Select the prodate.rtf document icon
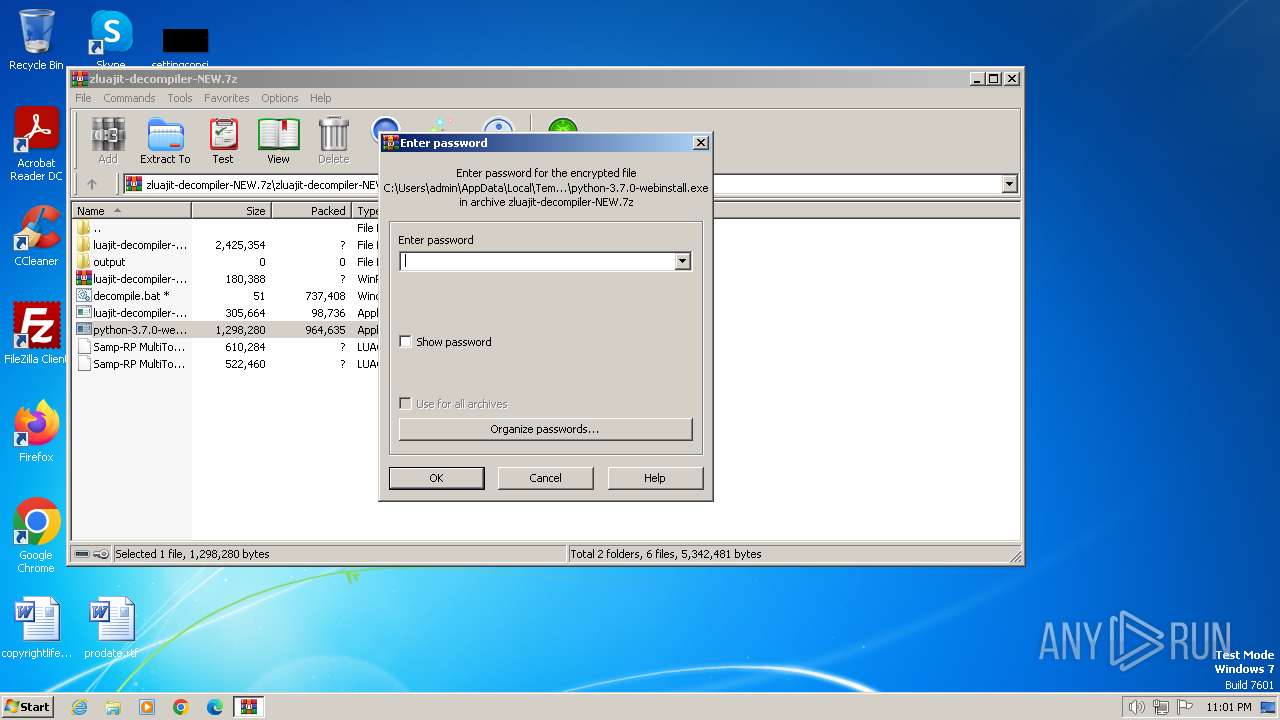Image resolution: width=1280 pixels, height=720 pixels. tap(110, 628)
